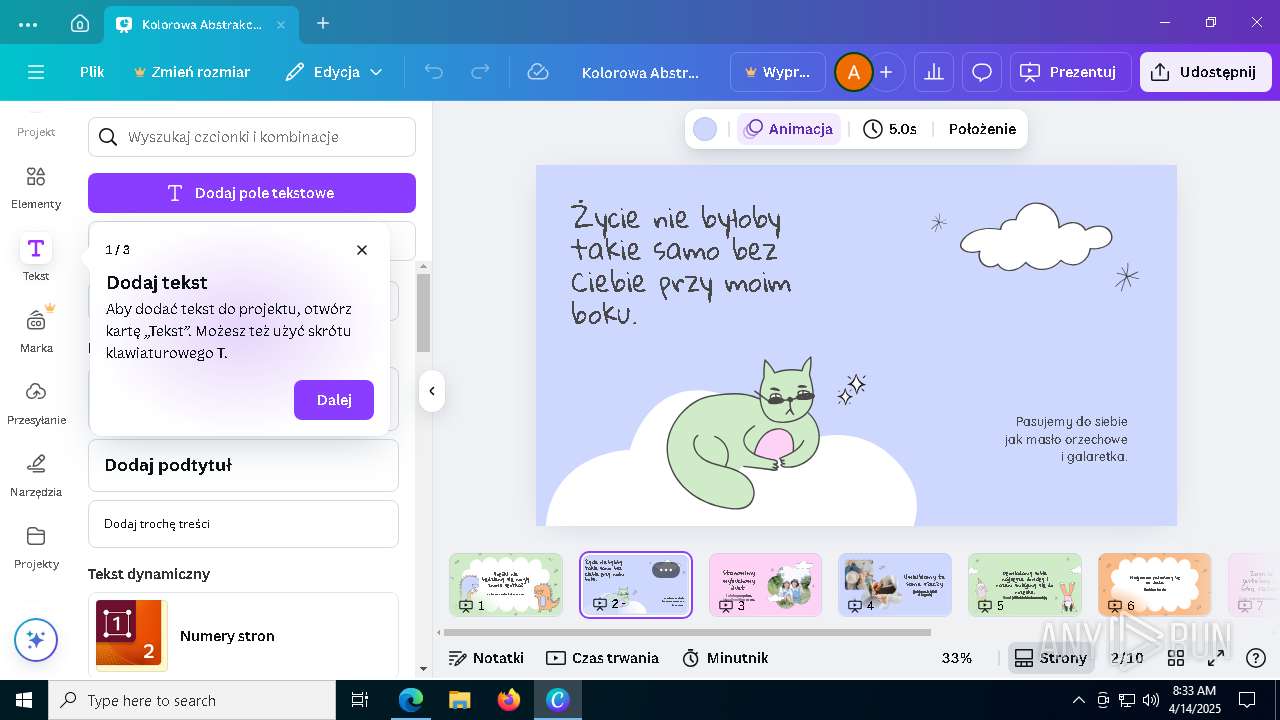This screenshot has width=1280, height=720.
Task: Open Animacja animation panel
Action: point(789,129)
